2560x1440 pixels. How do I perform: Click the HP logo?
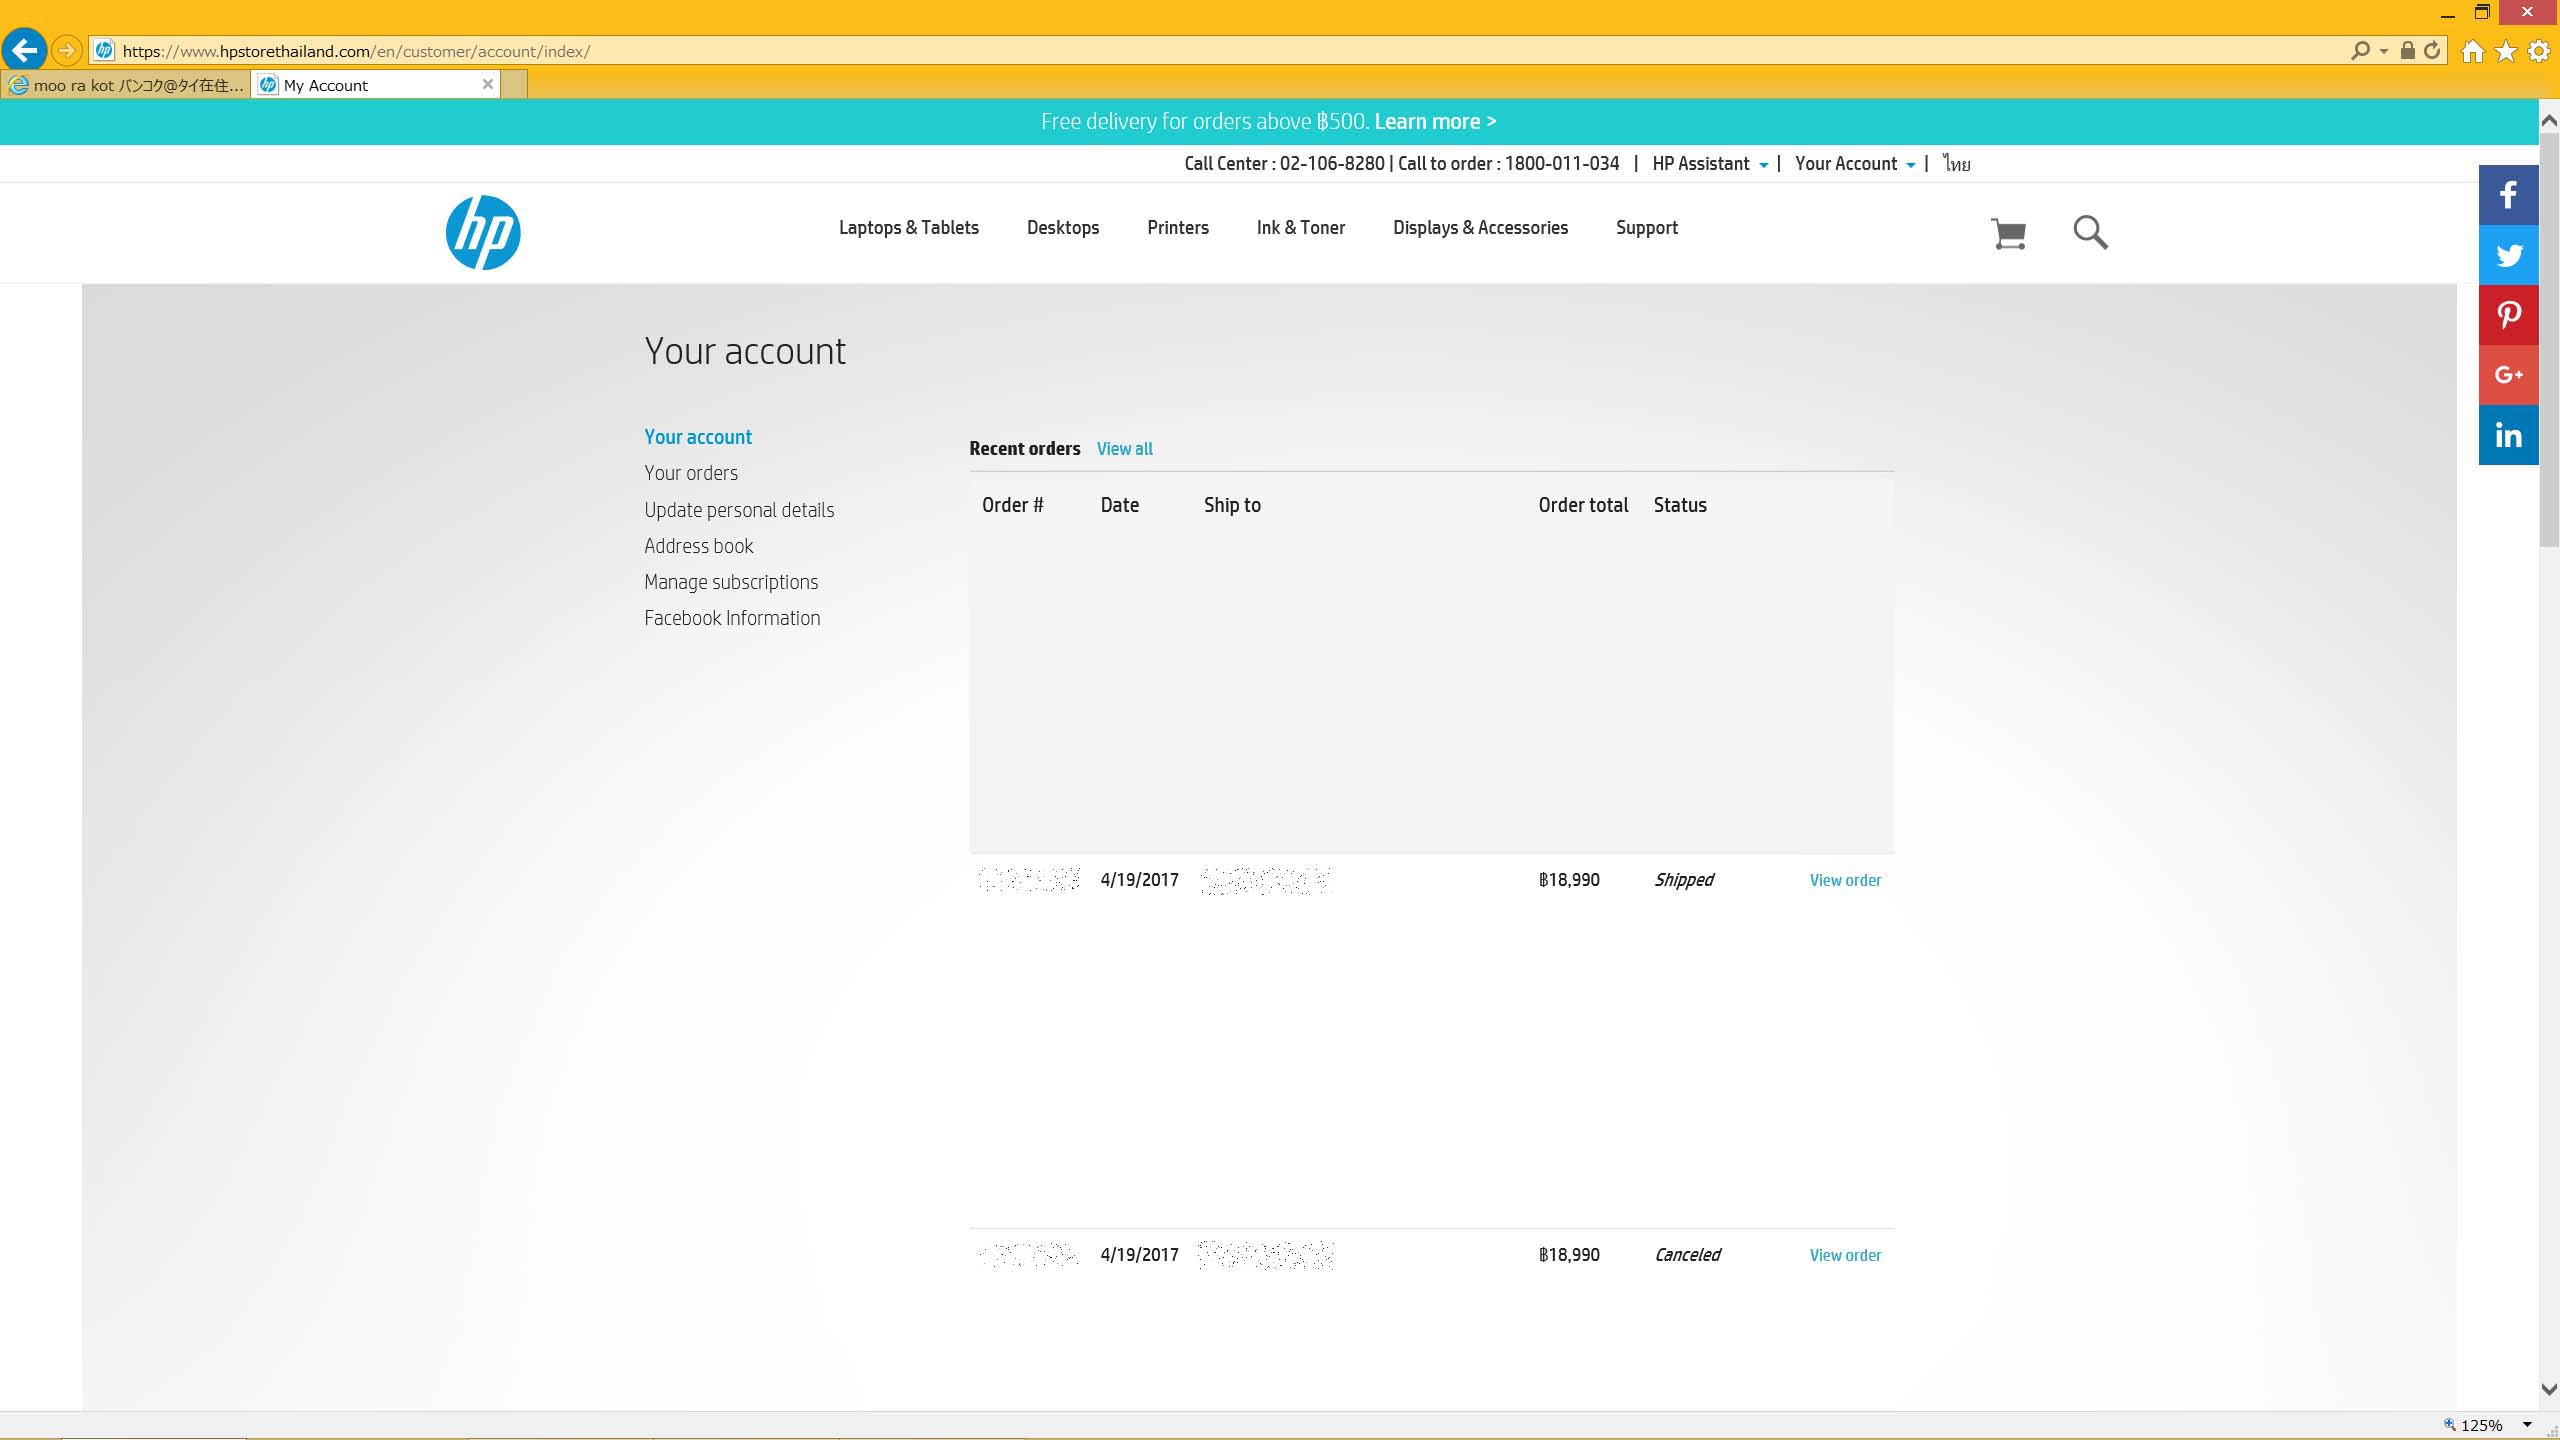[x=483, y=232]
